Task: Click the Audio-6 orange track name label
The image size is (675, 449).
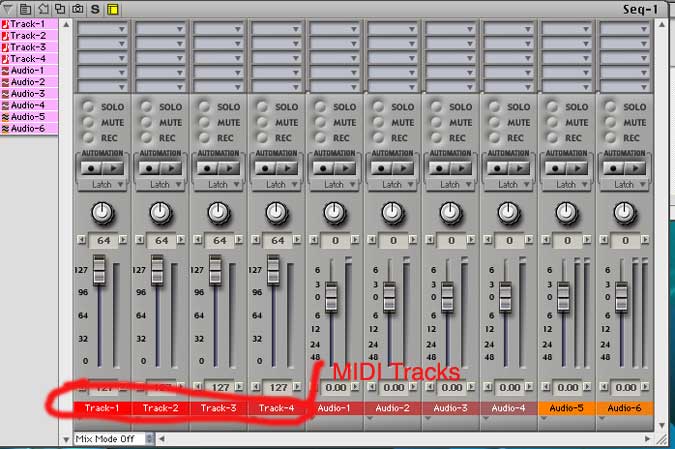Action: tap(624, 408)
